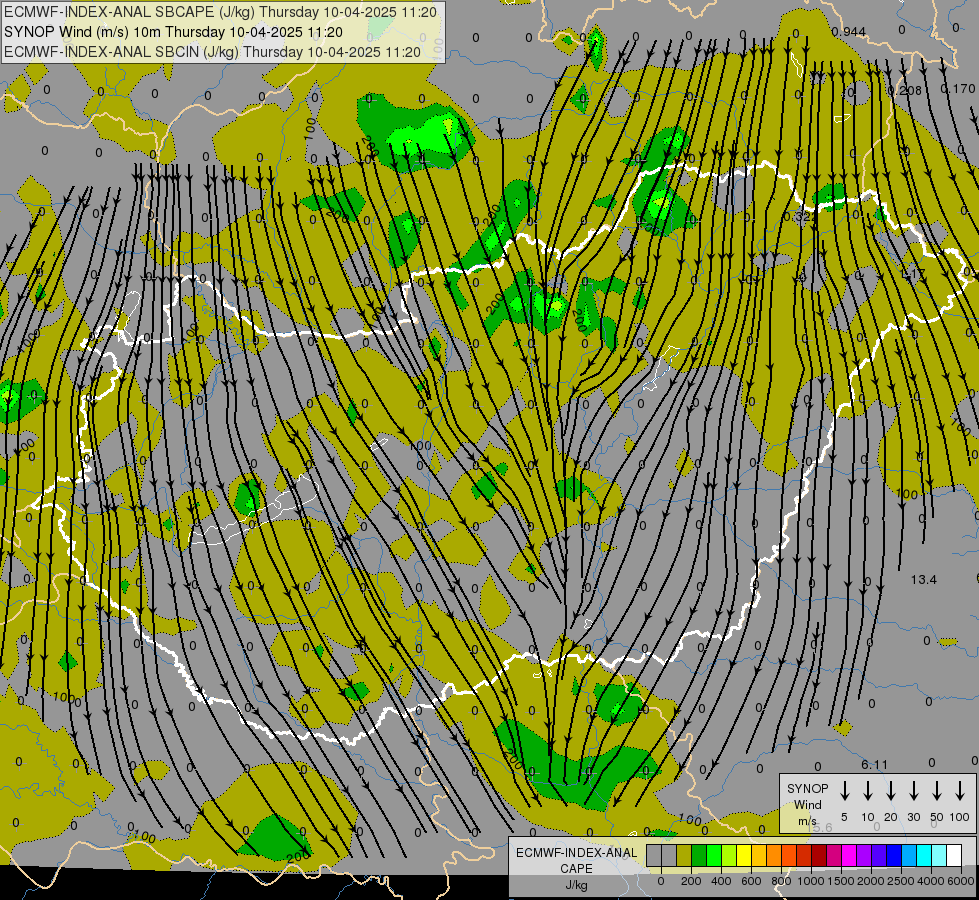Viewport: 979px width, 900px height.
Task: Select the yellow-green CAPE legend swatch
Action: click(x=729, y=855)
